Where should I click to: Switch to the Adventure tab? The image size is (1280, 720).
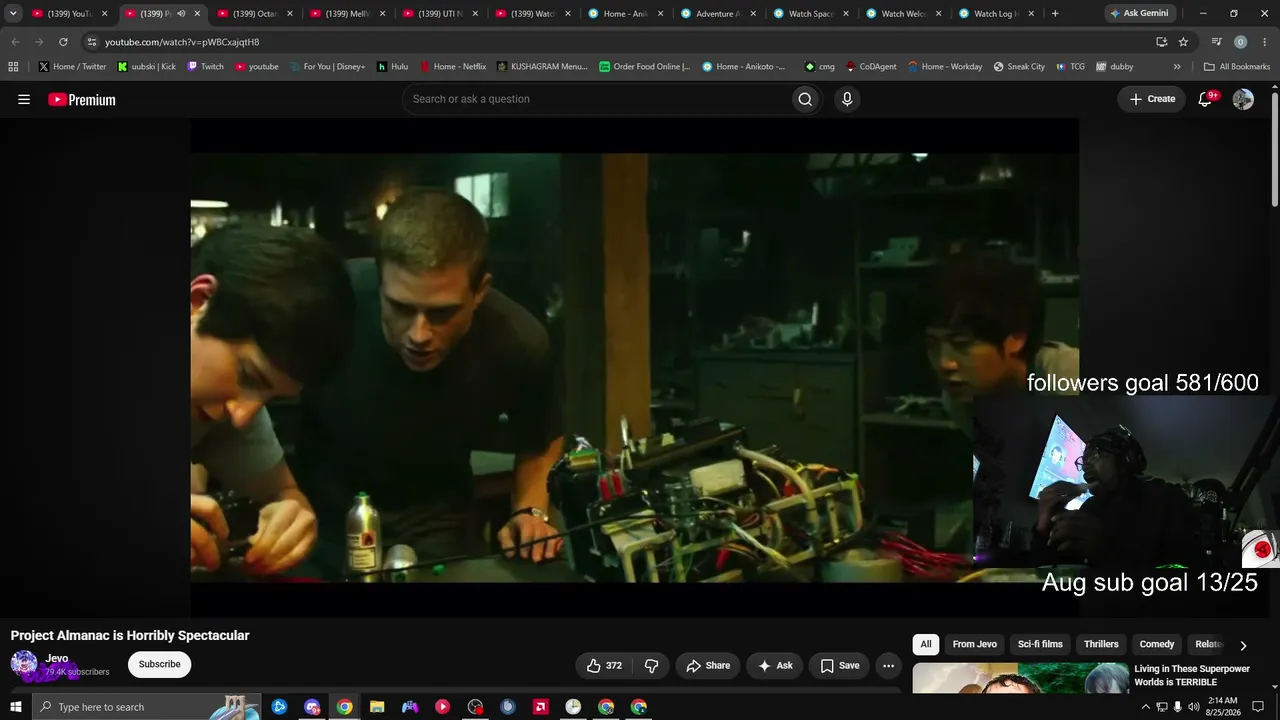711,14
